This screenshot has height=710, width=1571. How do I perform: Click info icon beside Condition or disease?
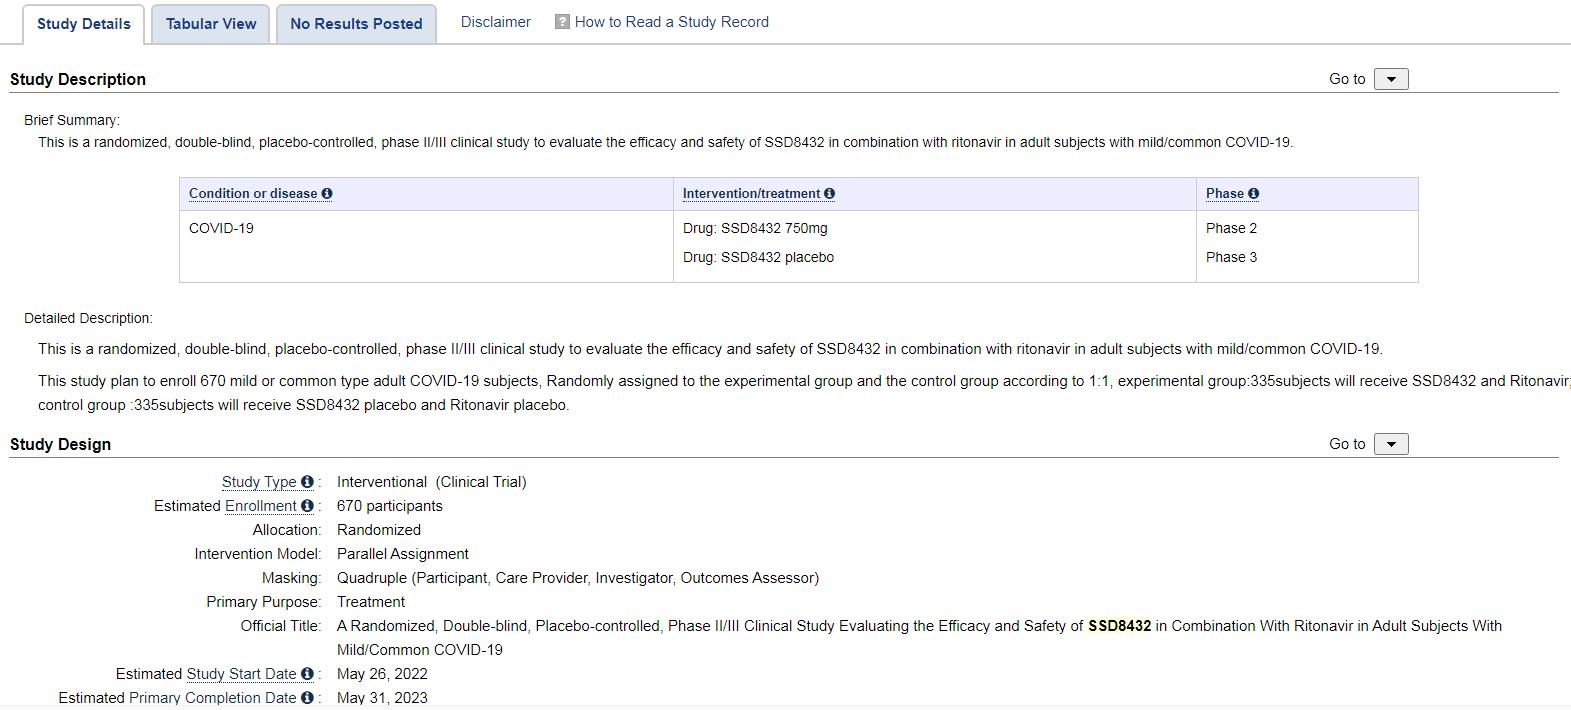tap(327, 194)
